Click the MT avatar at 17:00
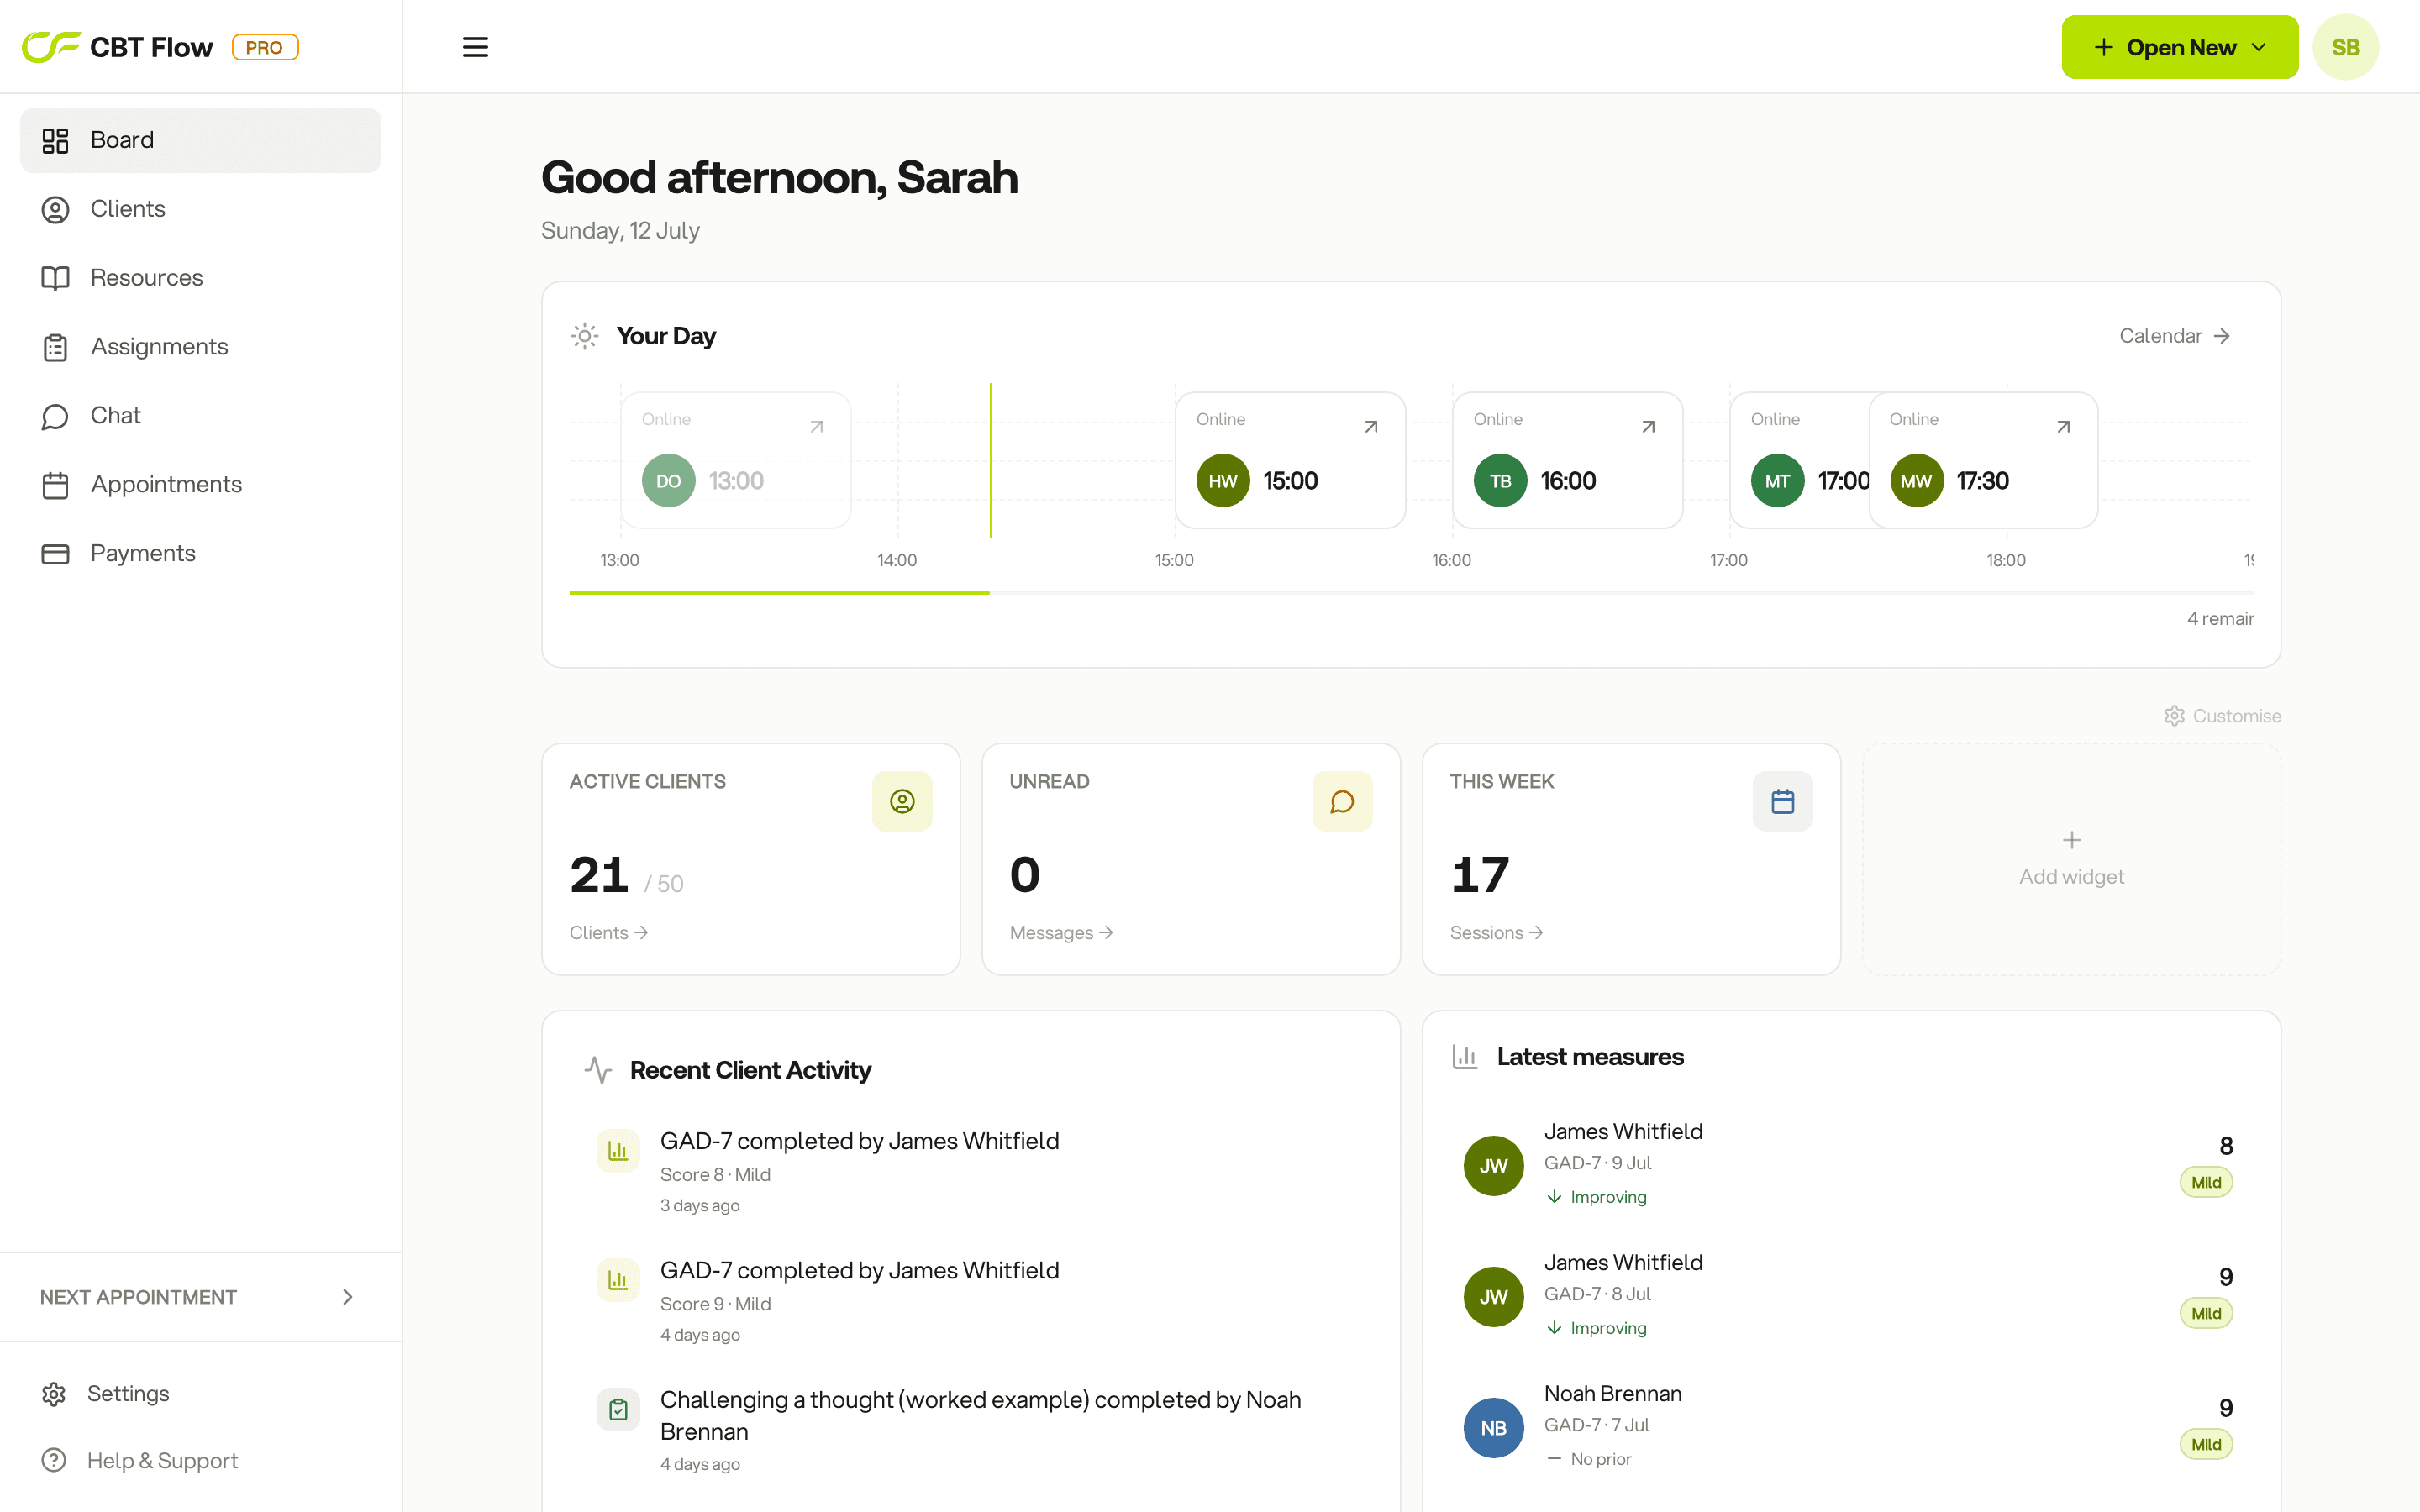This screenshot has width=2420, height=1512. (x=1777, y=481)
